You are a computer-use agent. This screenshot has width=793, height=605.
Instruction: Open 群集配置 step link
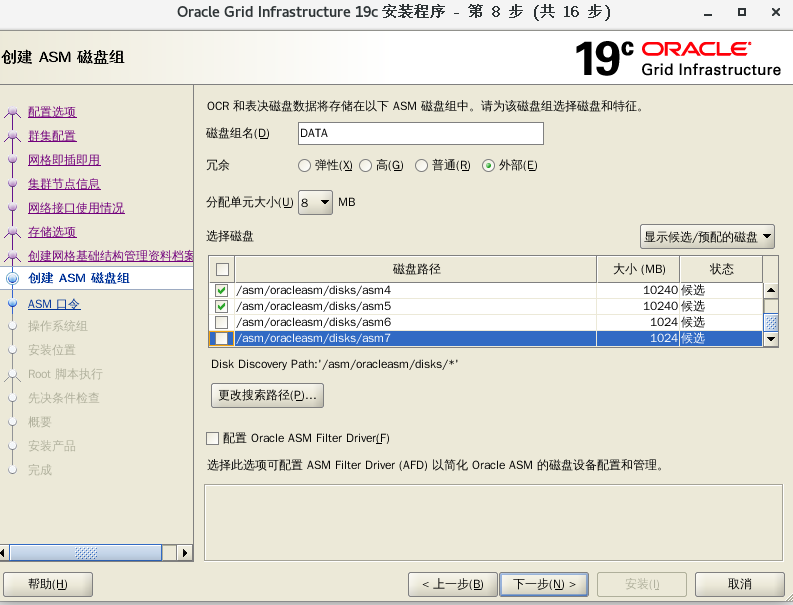[x=52, y=136]
